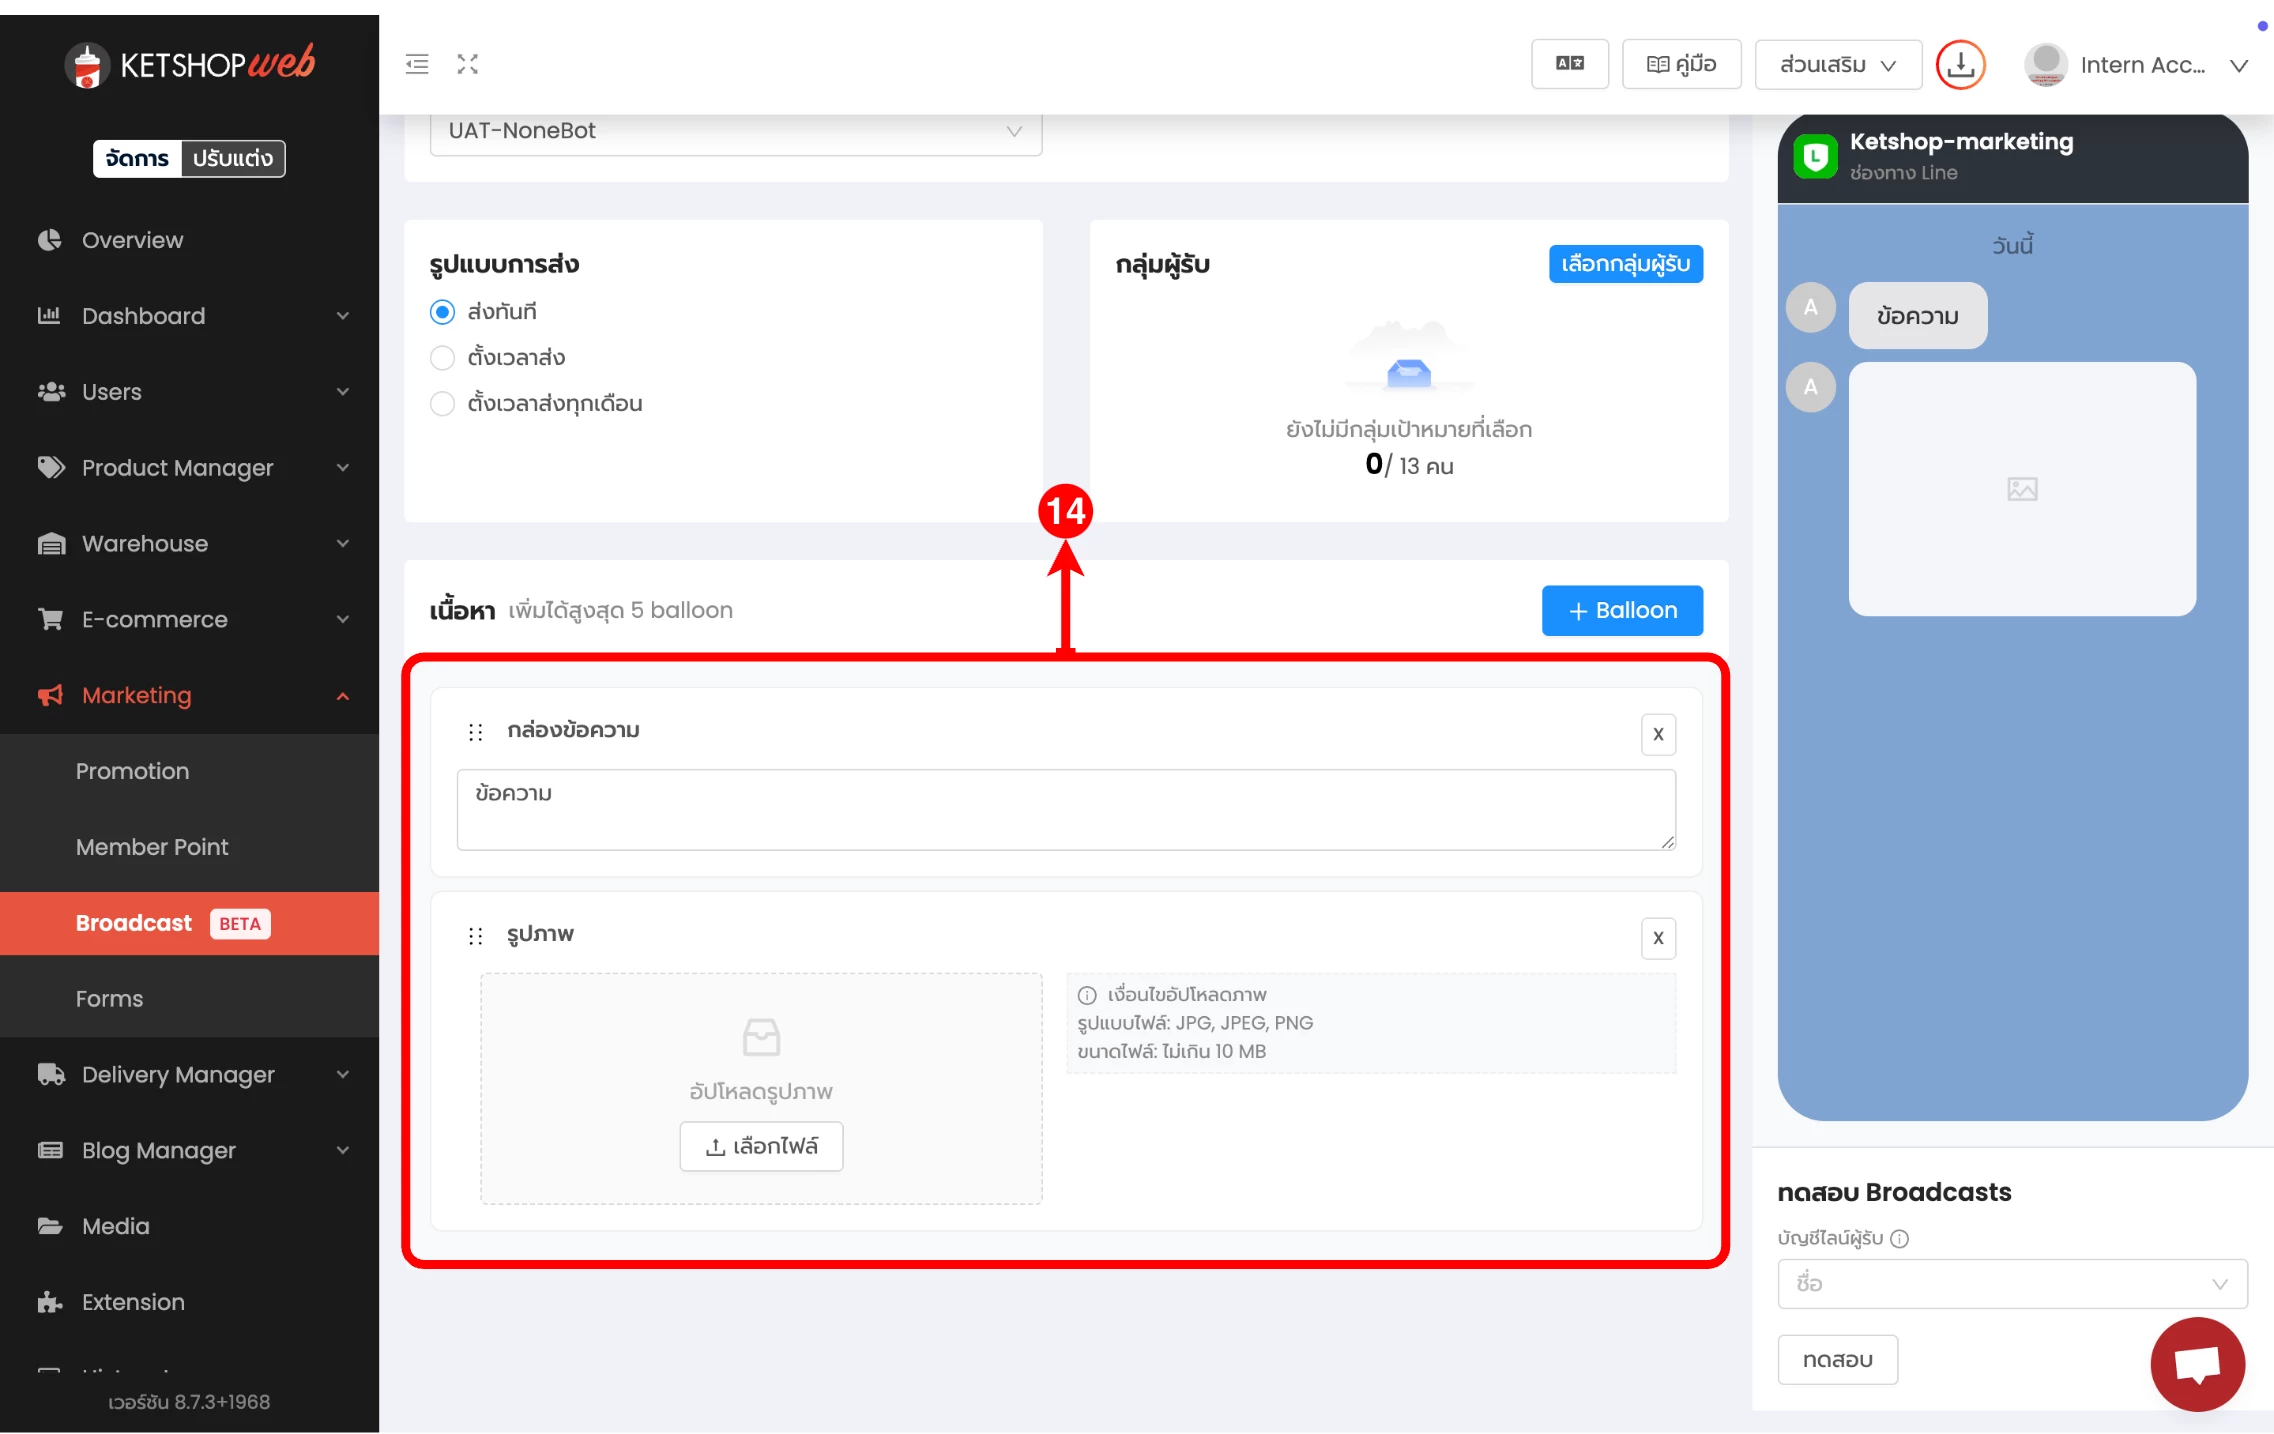Click the blue + Balloon button
The height and width of the screenshot is (1434, 2274).
point(1622,610)
